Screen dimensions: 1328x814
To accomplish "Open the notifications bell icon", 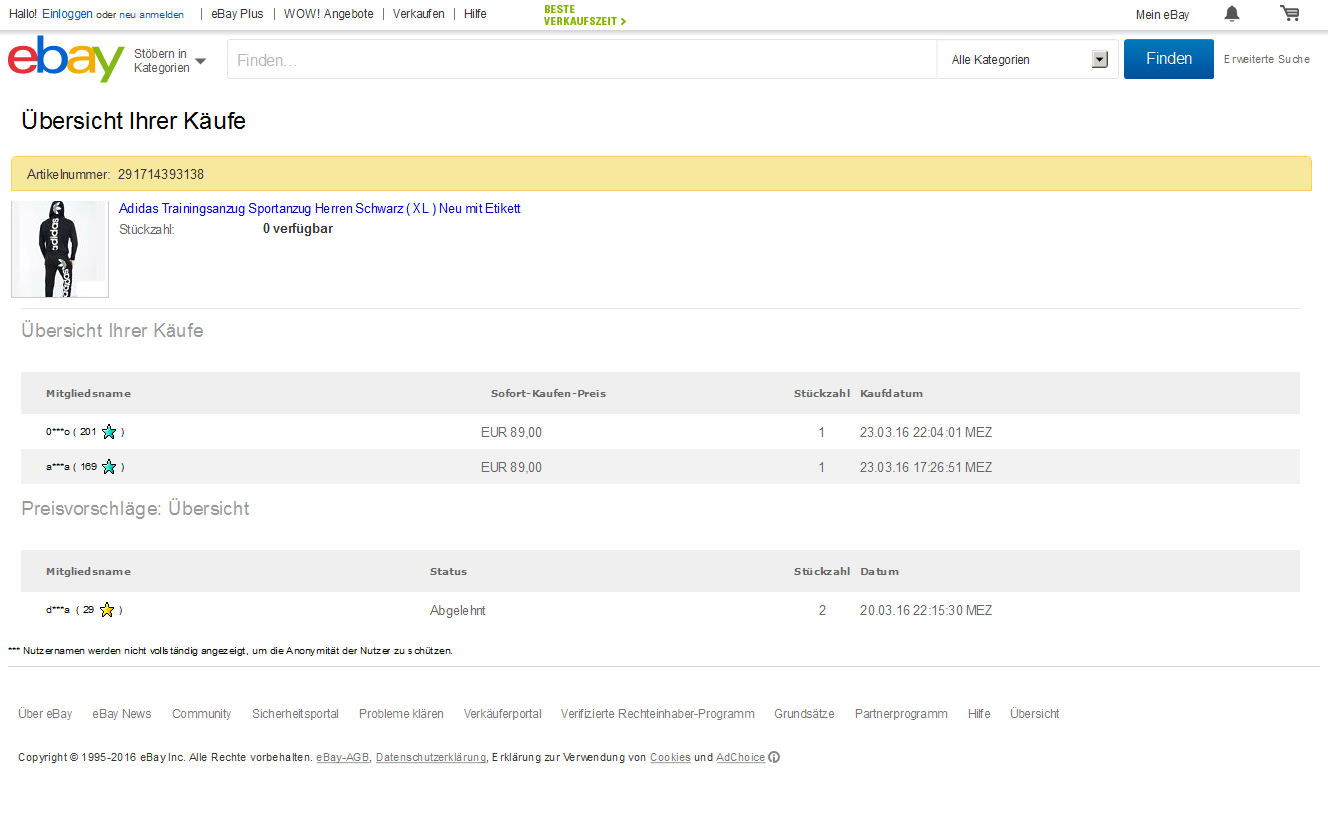I will tap(1232, 14).
